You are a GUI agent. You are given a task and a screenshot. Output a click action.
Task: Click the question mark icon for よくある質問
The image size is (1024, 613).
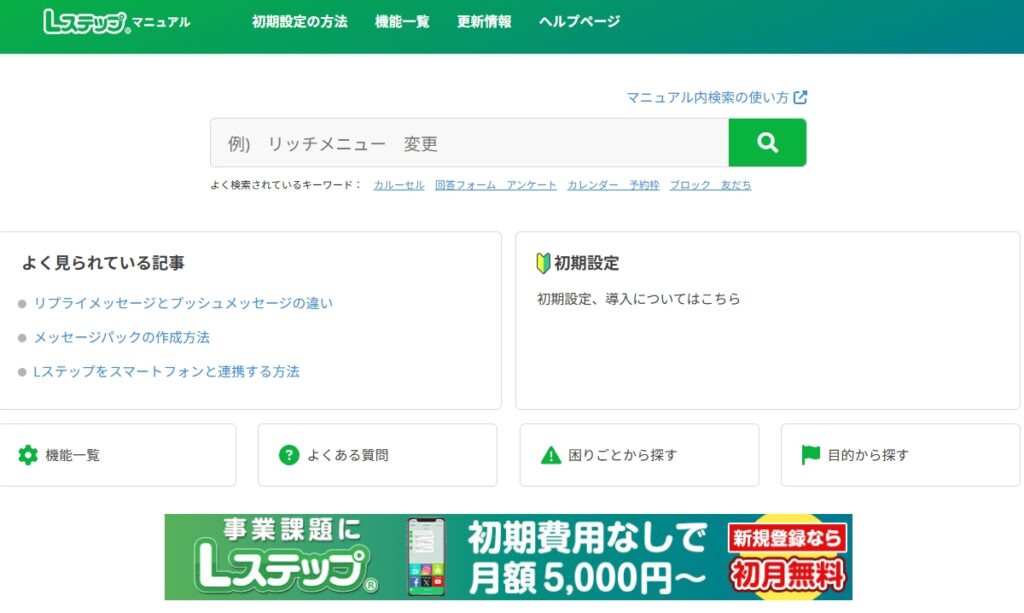[x=289, y=455]
